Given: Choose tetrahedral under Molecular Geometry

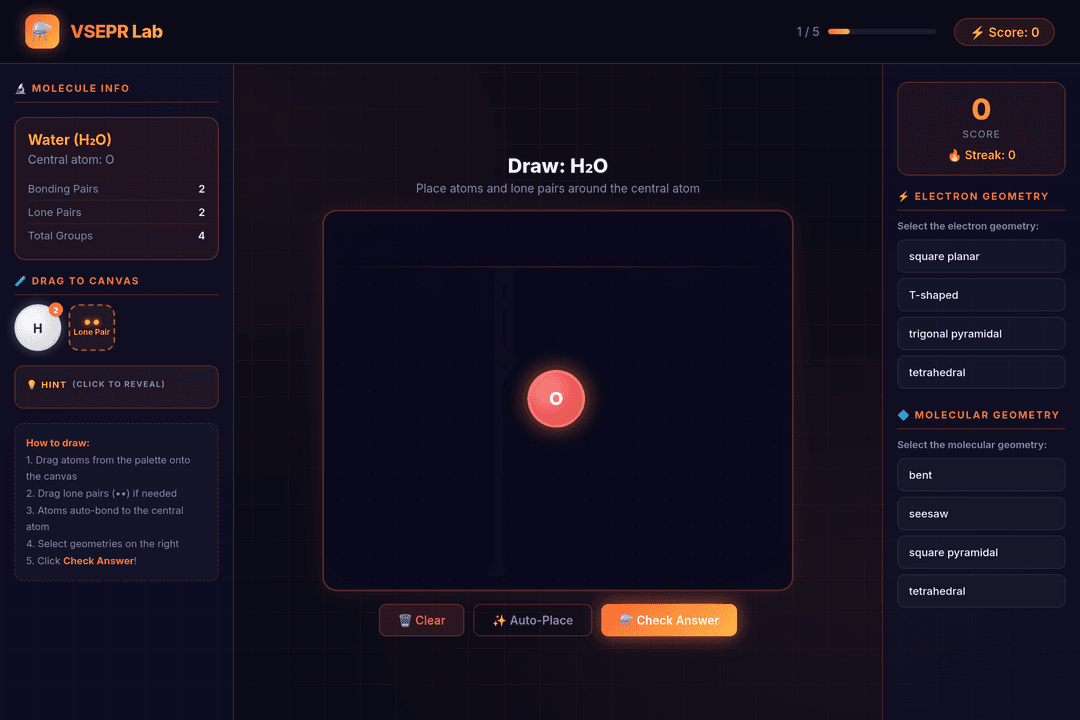Looking at the screenshot, I should pyautogui.click(x=981, y=590).
